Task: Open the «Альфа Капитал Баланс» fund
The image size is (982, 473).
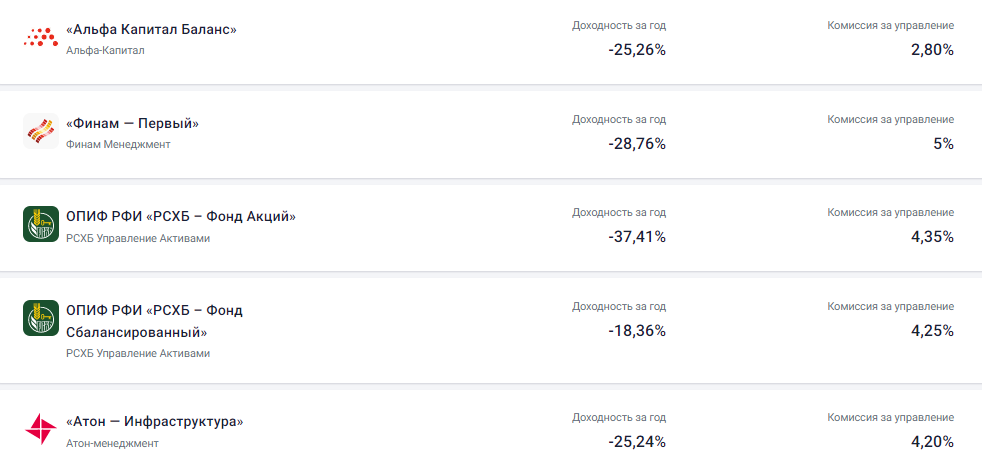Action: point(151,30)
